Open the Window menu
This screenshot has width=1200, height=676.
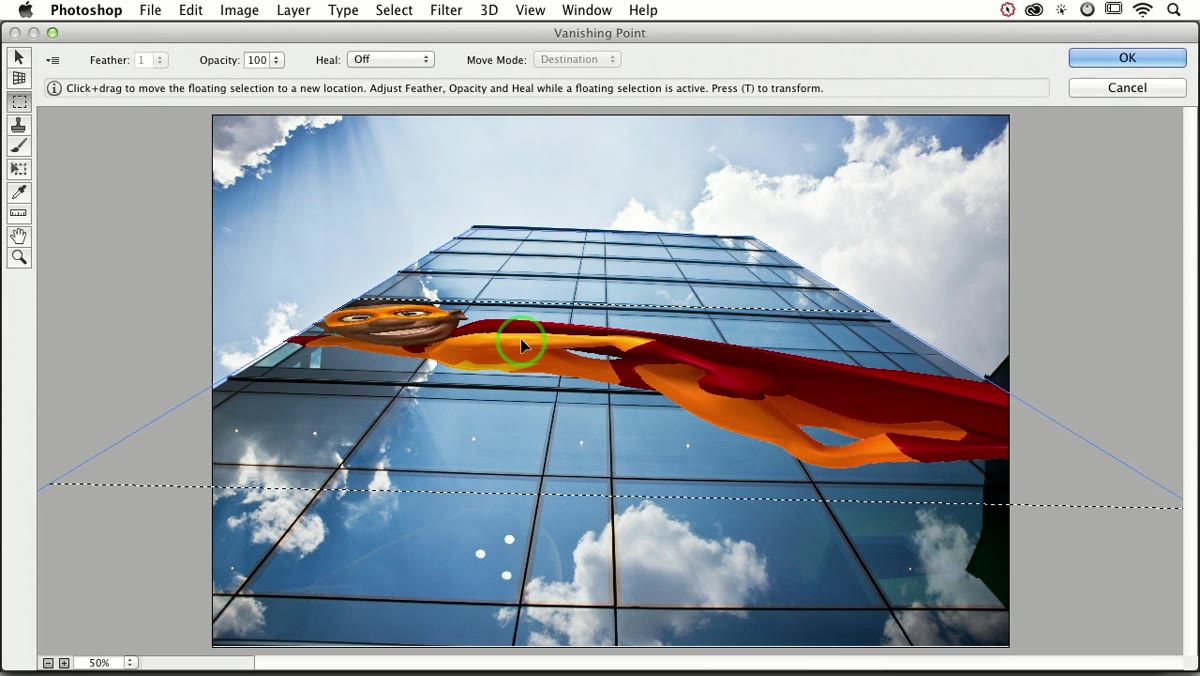pyautogui.click(x=587, y=10)
